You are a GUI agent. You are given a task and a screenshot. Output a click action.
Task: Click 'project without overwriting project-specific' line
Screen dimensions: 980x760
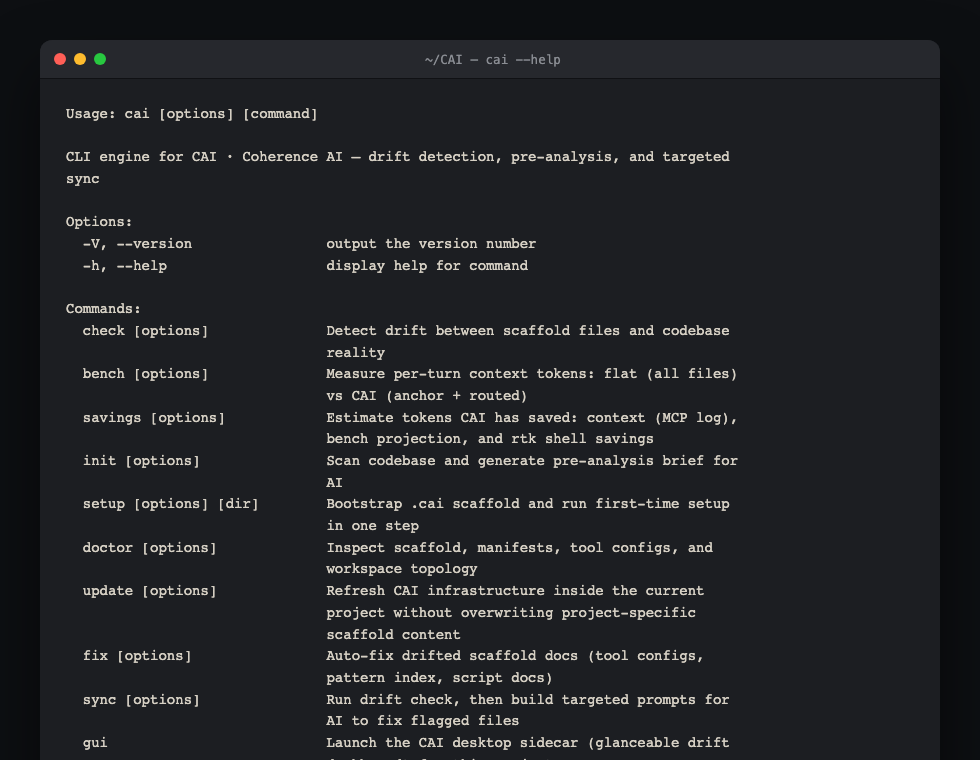click(511, 612)
